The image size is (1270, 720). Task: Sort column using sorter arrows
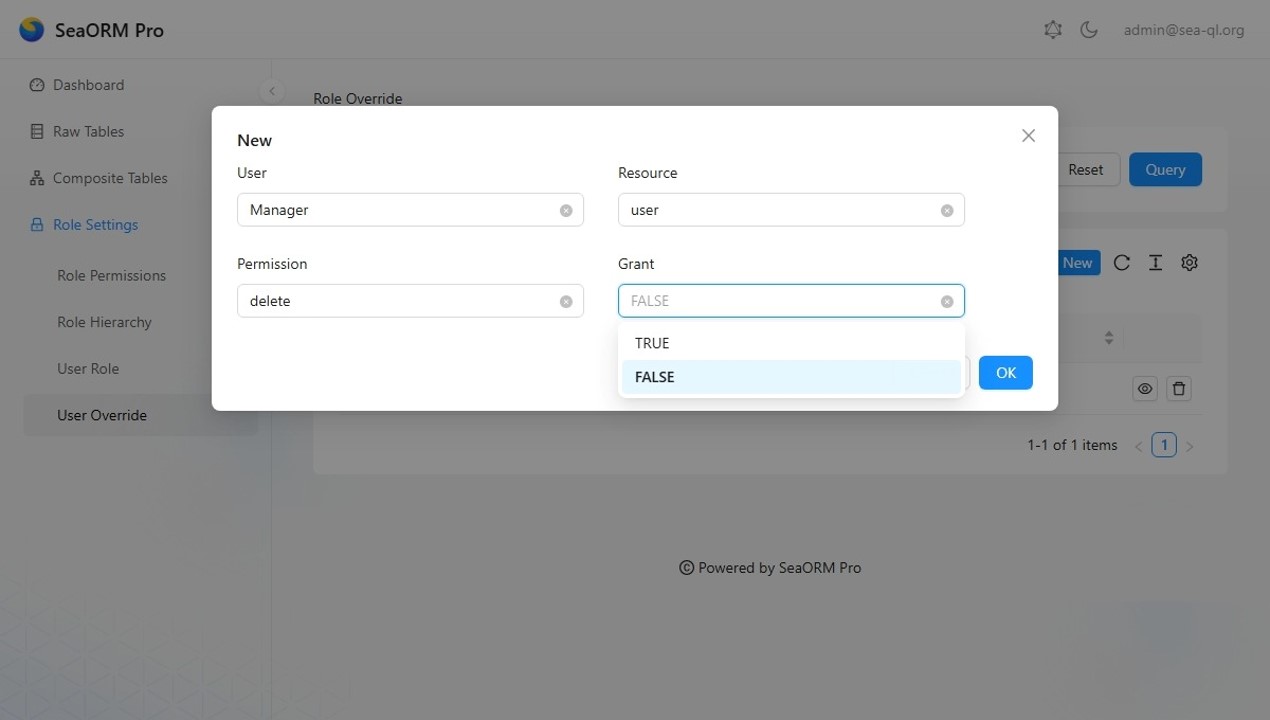(x=1109, y=338)
